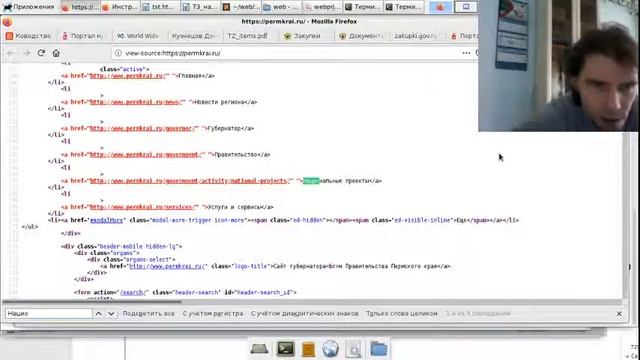Open the first Портал bookmark

pos(83,36)
